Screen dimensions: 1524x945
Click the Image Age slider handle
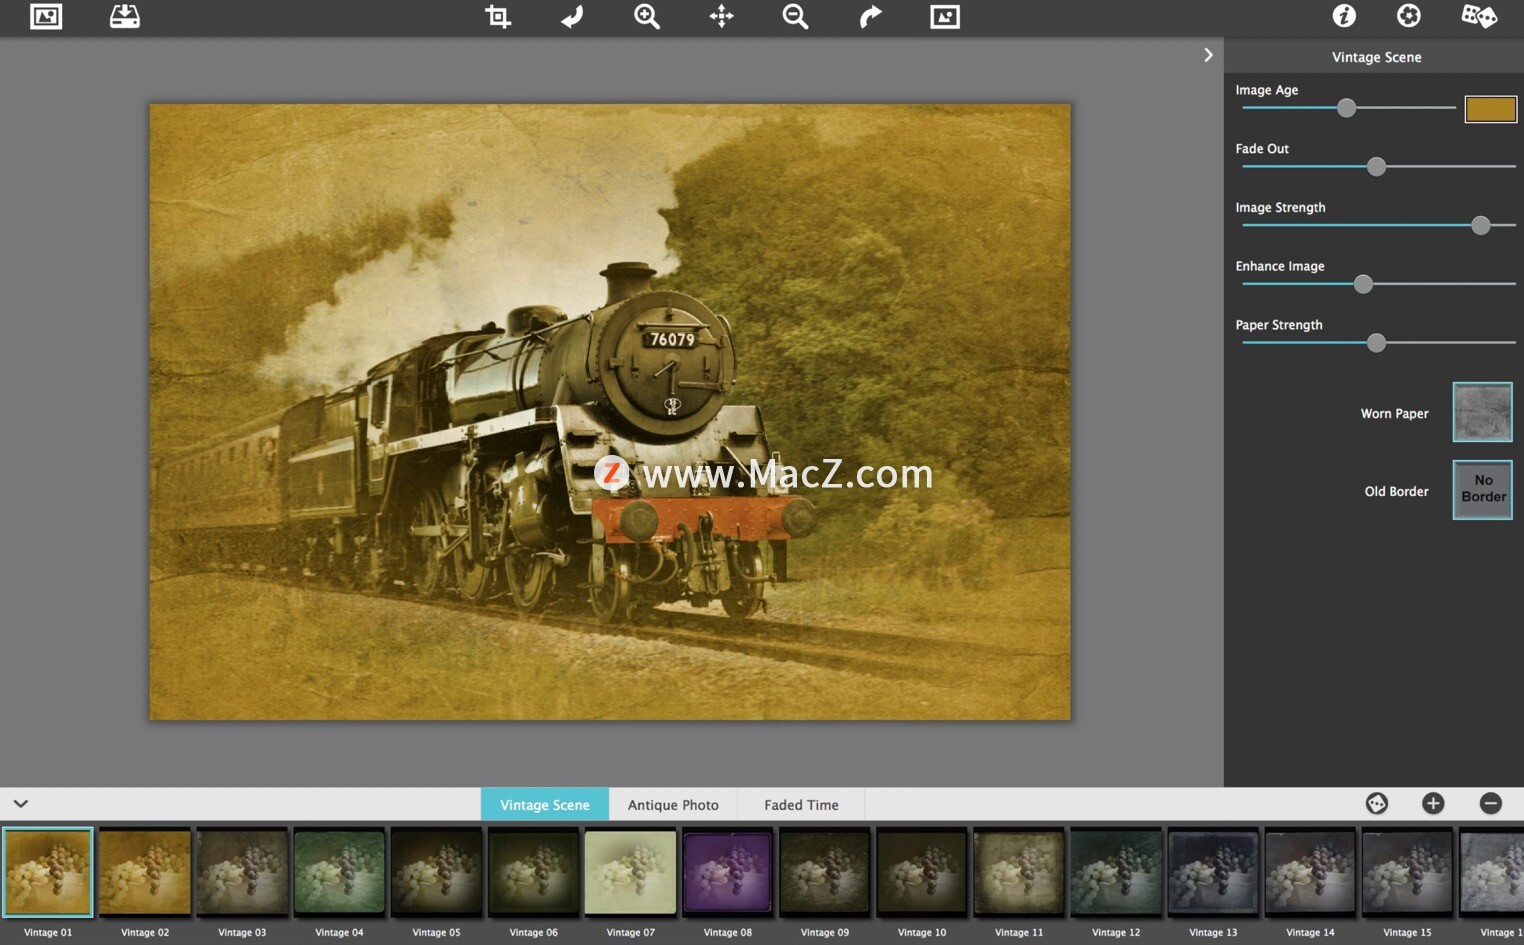pyautogui.click(x=1346, y=108)
